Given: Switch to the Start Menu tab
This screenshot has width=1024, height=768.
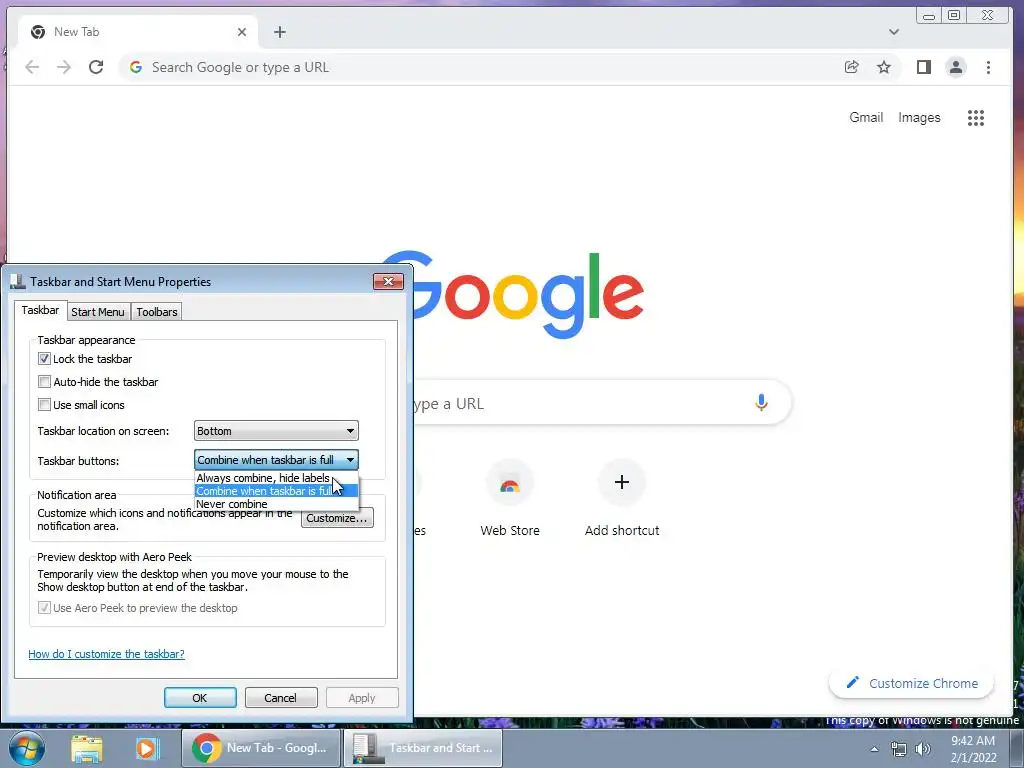Looking at the screenshot, I should point(98,312).
